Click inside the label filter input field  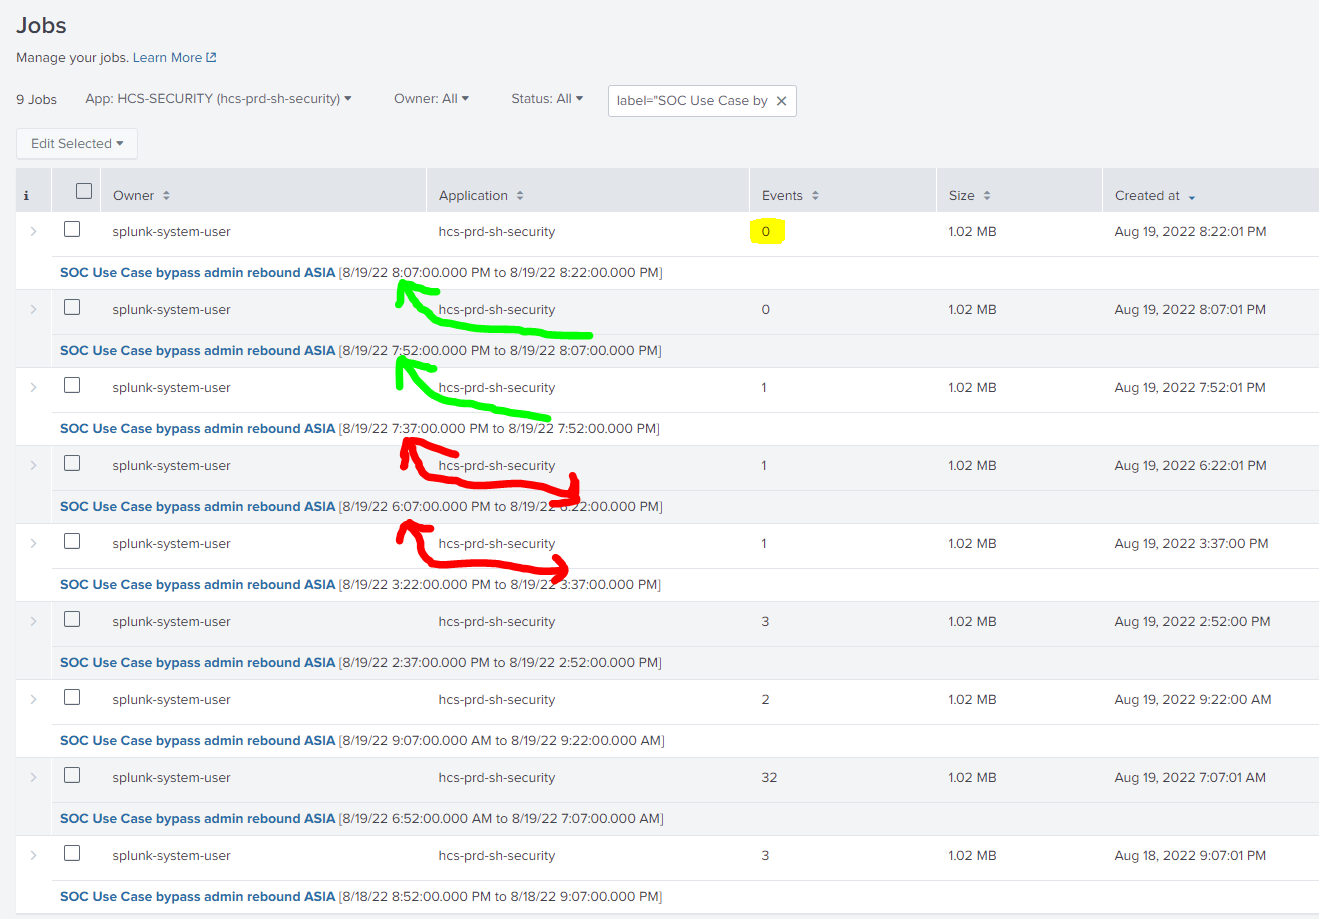(x=690, y=100)
